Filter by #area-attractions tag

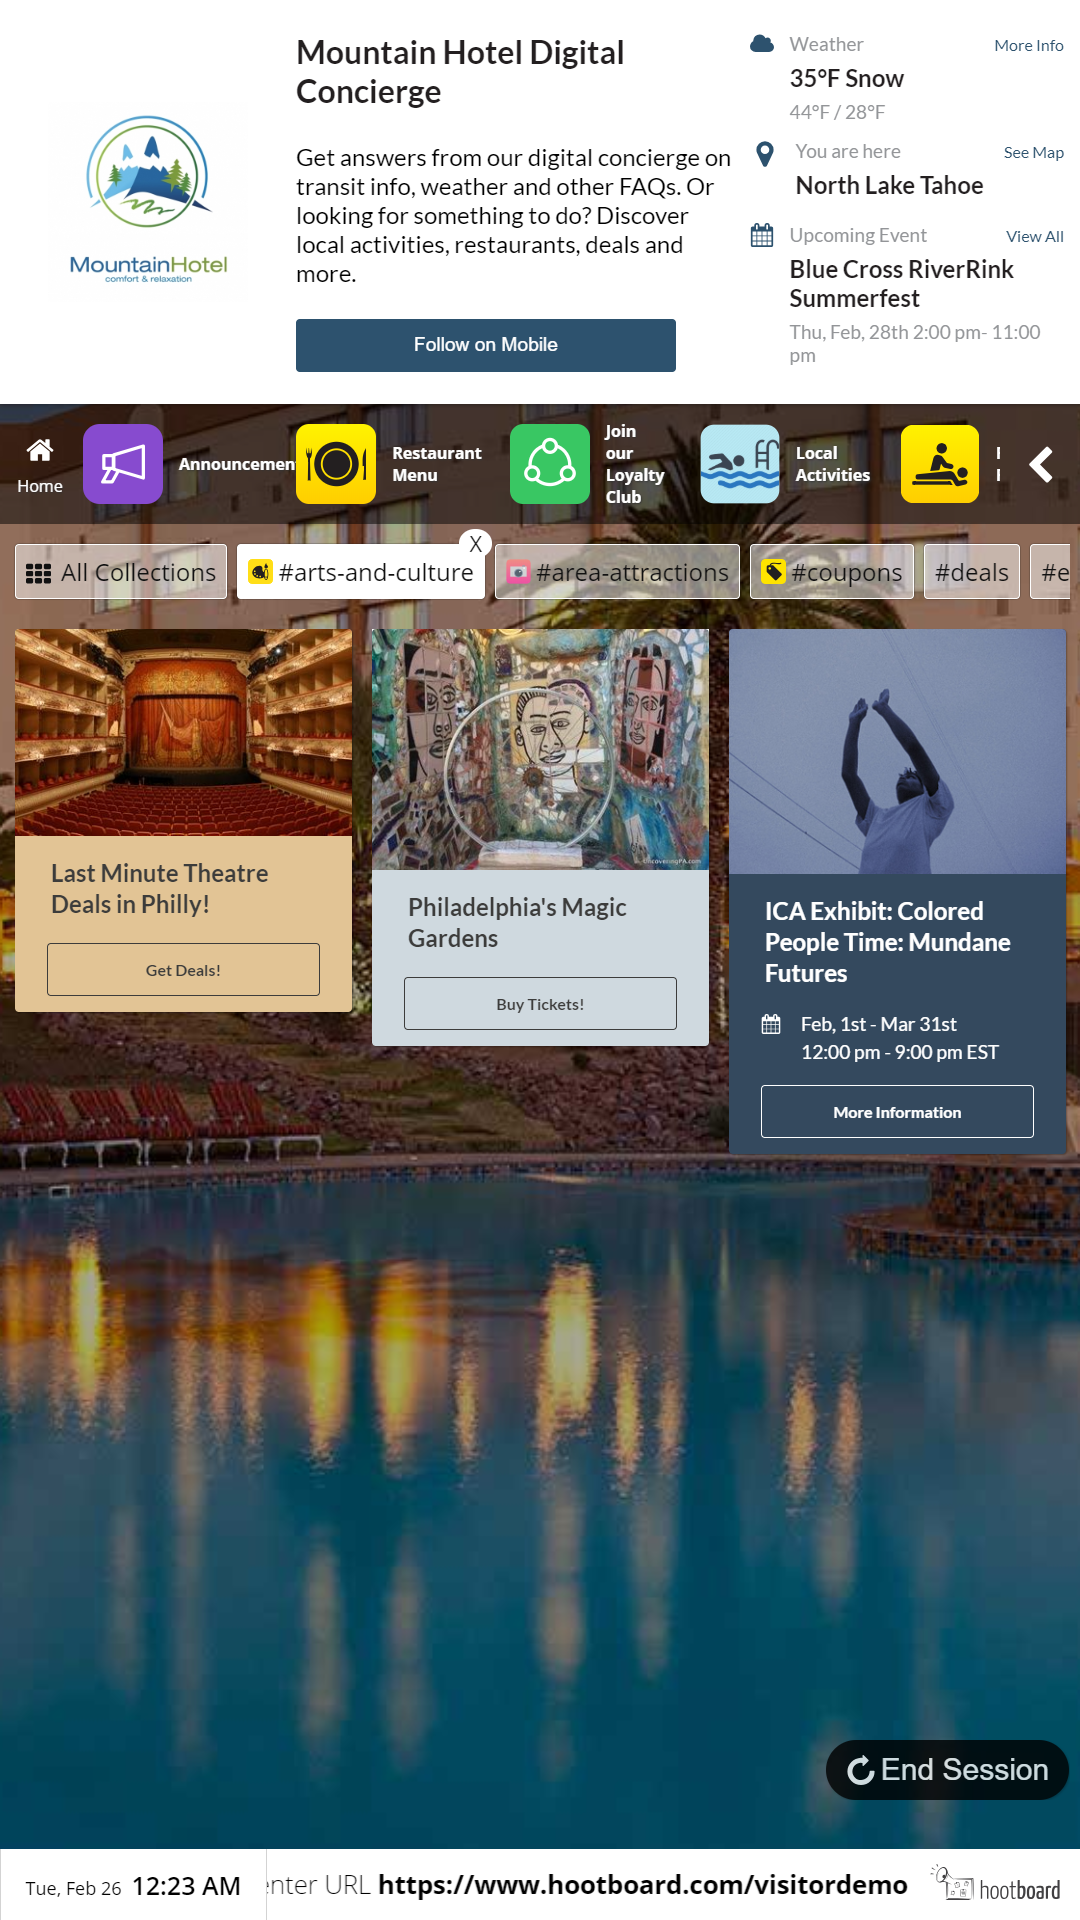[x=617, y=572]
